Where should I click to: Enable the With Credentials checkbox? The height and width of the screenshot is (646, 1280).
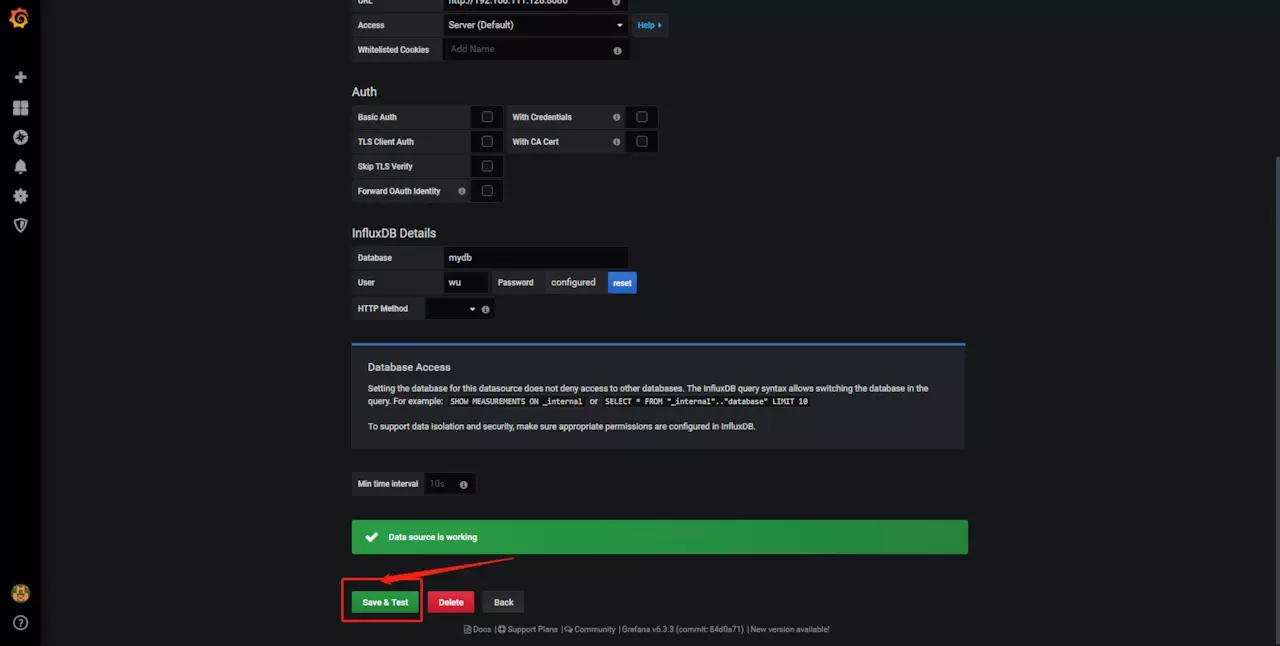pos(642,117)
